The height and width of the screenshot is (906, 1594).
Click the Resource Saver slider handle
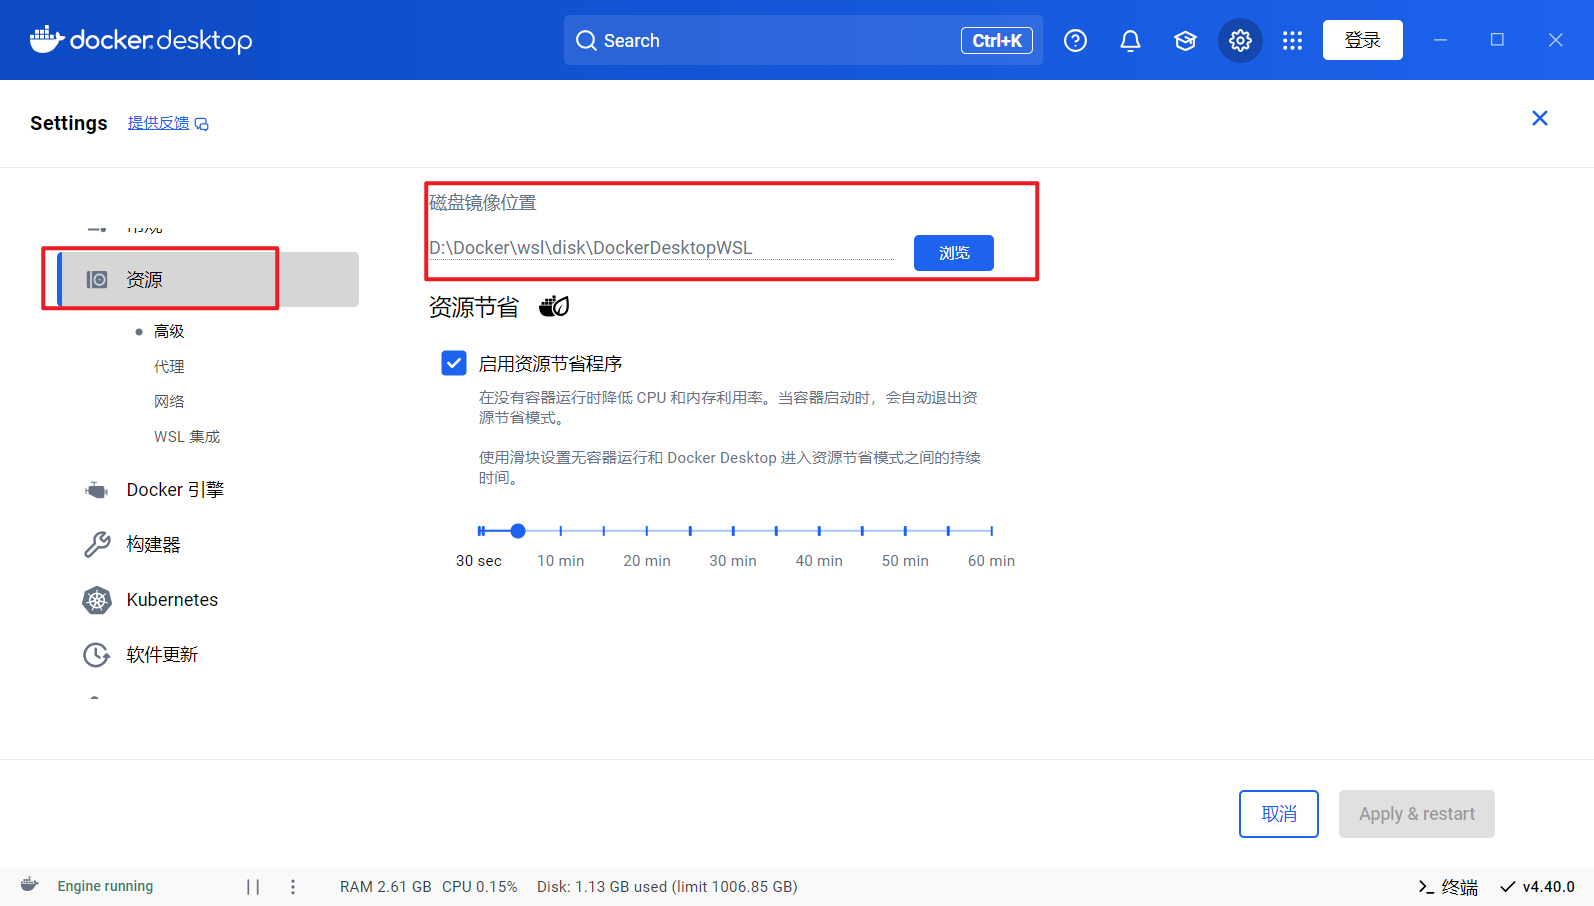coord(518,531)
